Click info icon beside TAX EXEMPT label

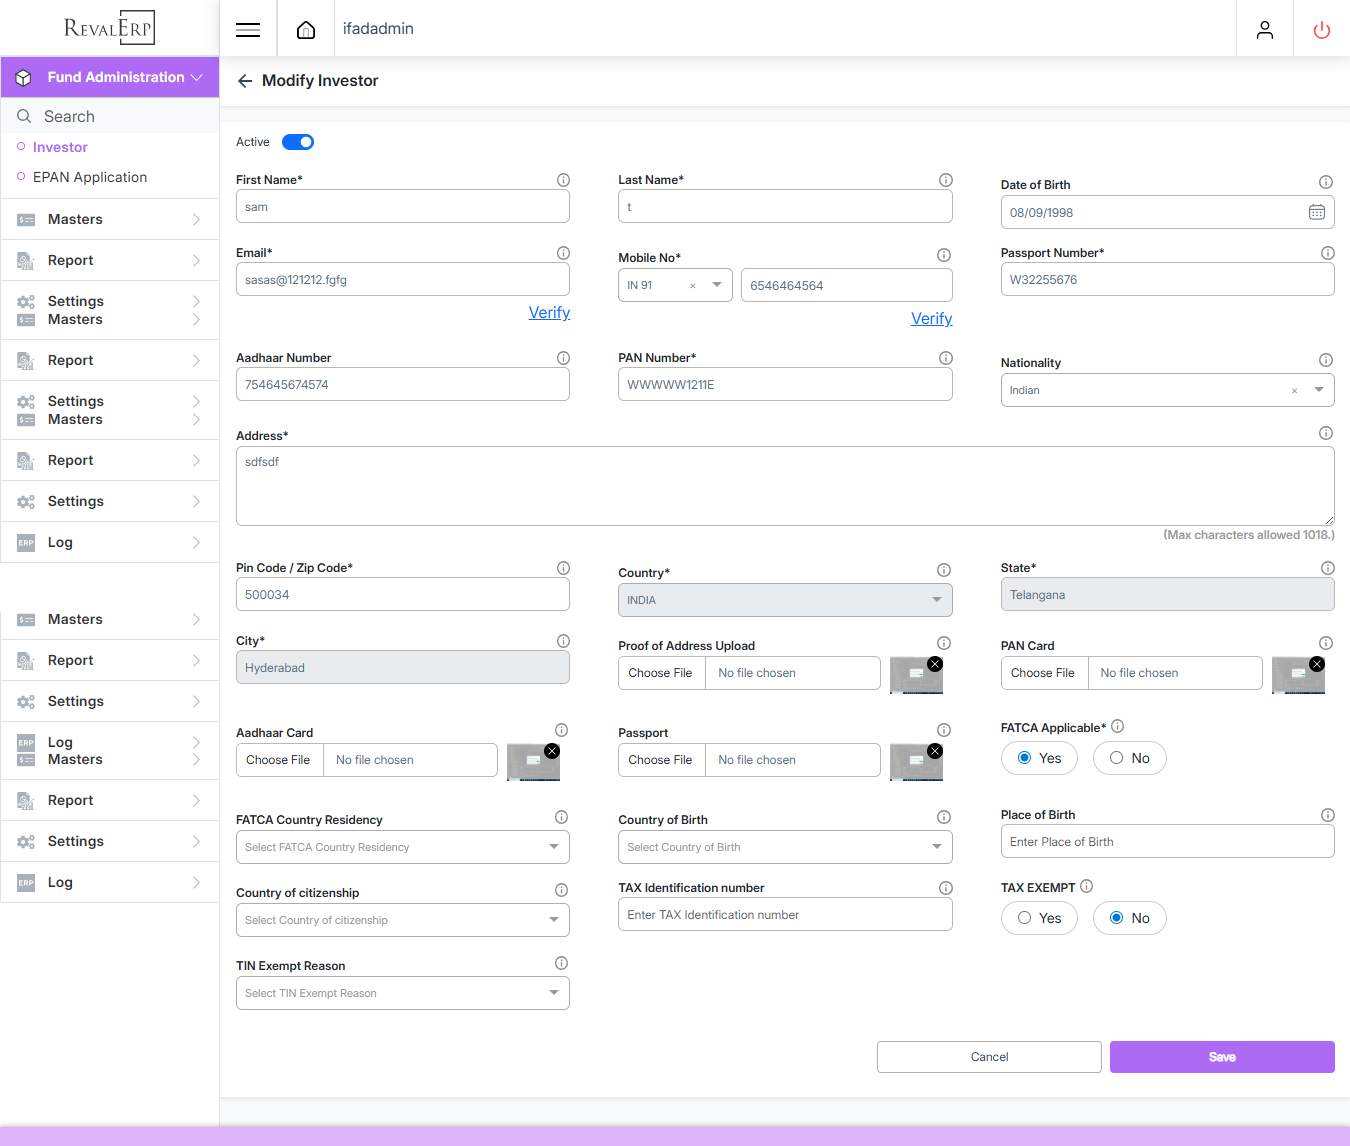tap(1087, 886)
